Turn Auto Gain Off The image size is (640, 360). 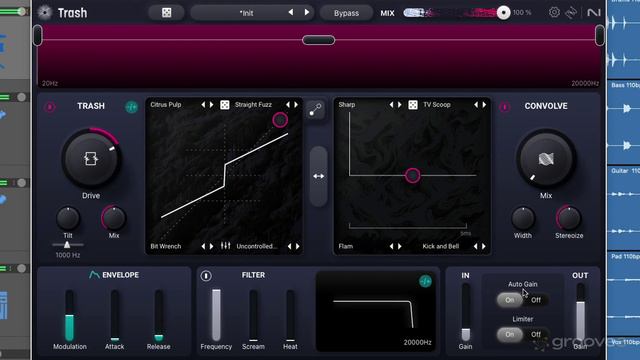[x=536, y=300]
